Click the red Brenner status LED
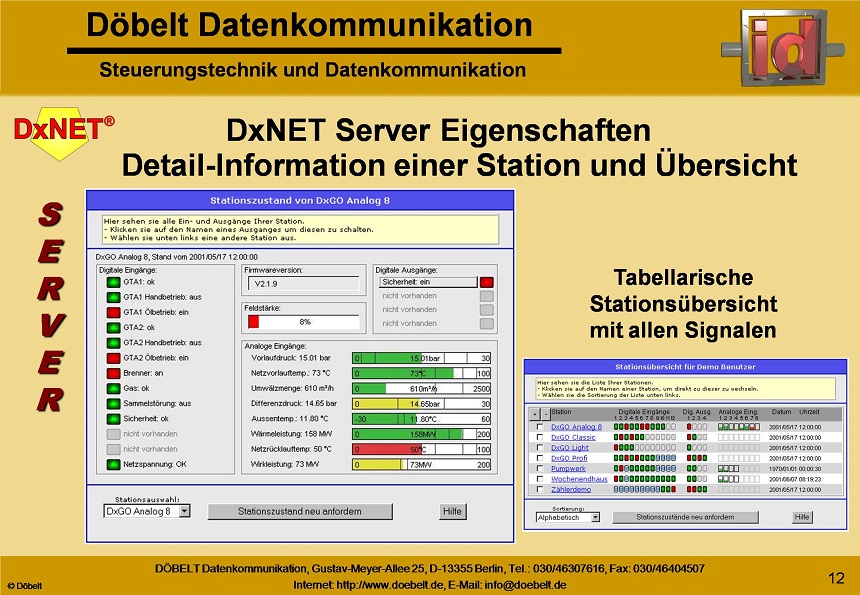The image size is (860, 595). [113, 372]
